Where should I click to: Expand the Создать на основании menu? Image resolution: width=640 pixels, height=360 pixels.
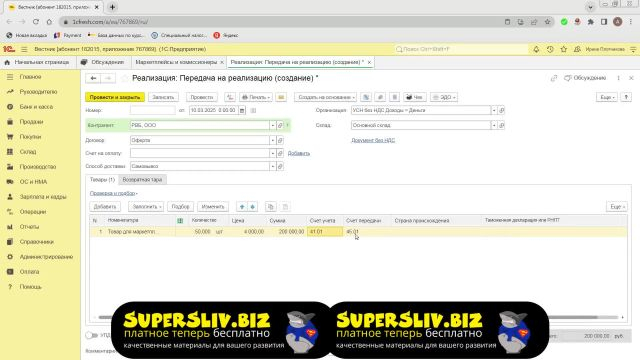pyautogui.click(x=325, y=97)
